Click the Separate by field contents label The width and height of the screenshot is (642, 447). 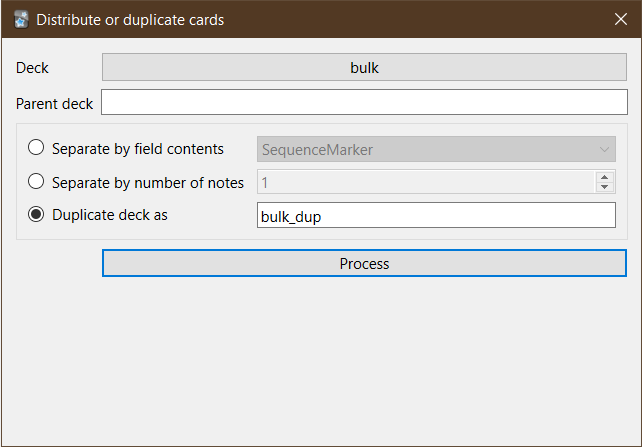[x=138, y=149]
